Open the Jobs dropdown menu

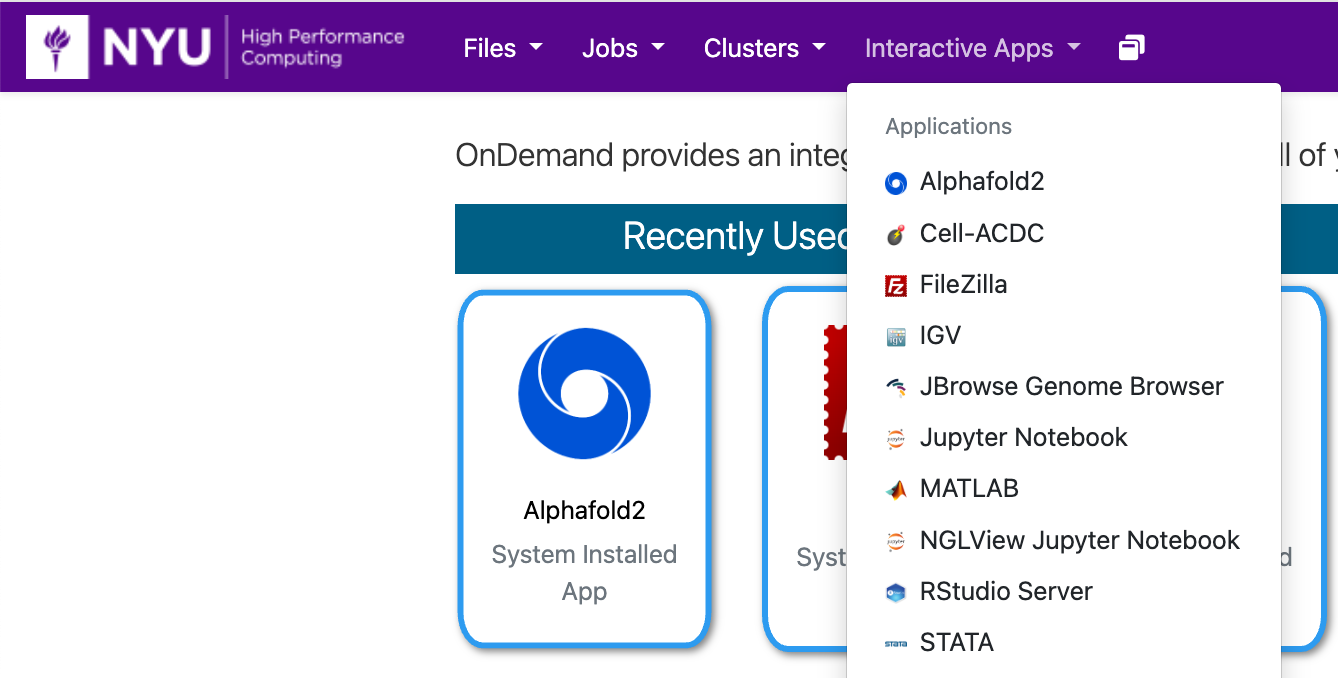pos(623,48)
